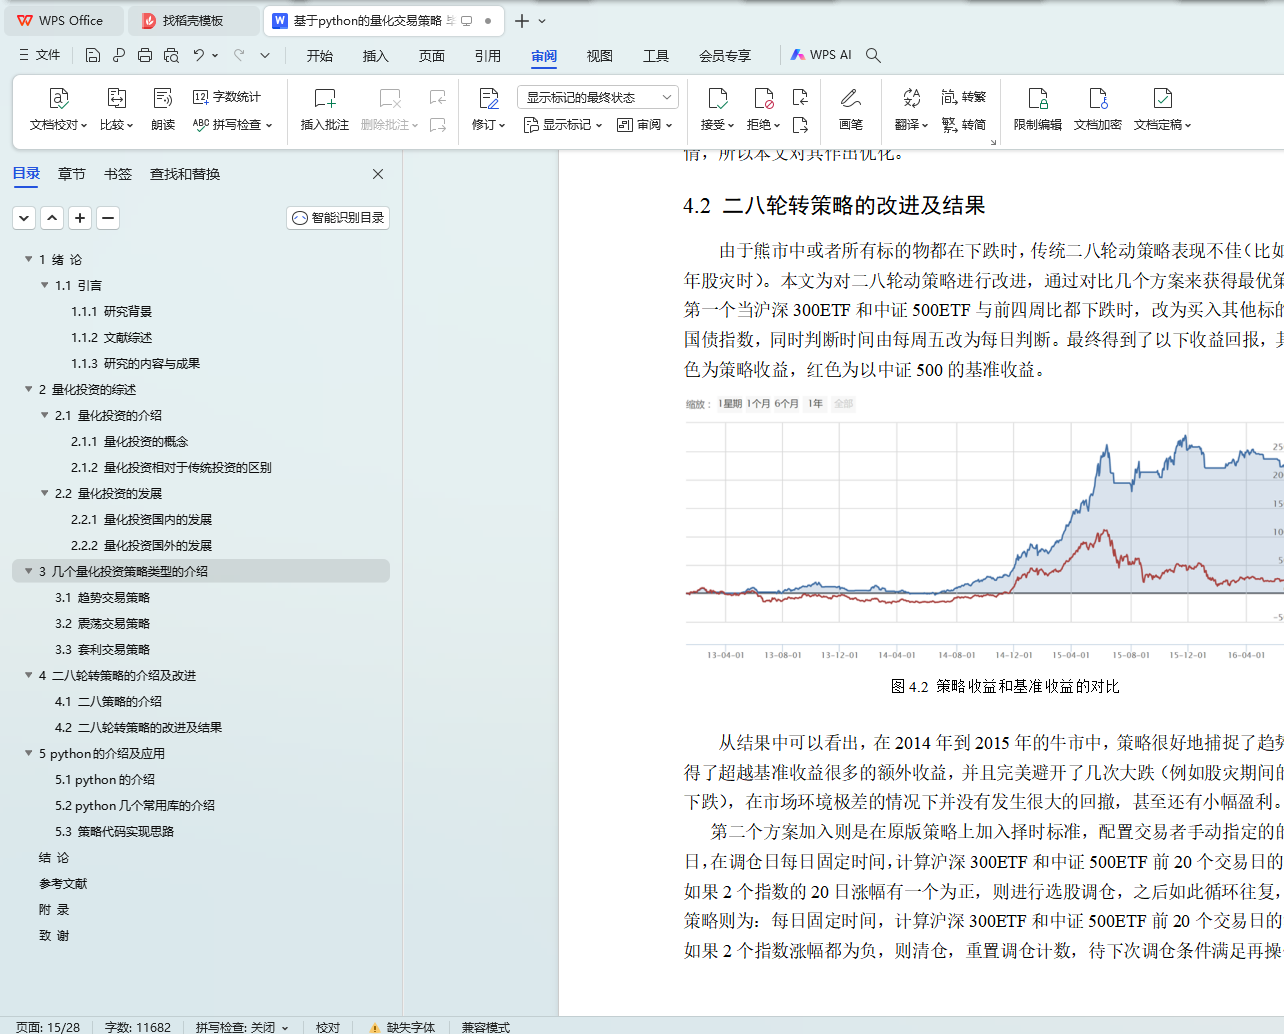This screenshot has height=1034, width=1284.
Task: Switch to the 章节 tab in the navigation pane
Action: tap(72, 174)
